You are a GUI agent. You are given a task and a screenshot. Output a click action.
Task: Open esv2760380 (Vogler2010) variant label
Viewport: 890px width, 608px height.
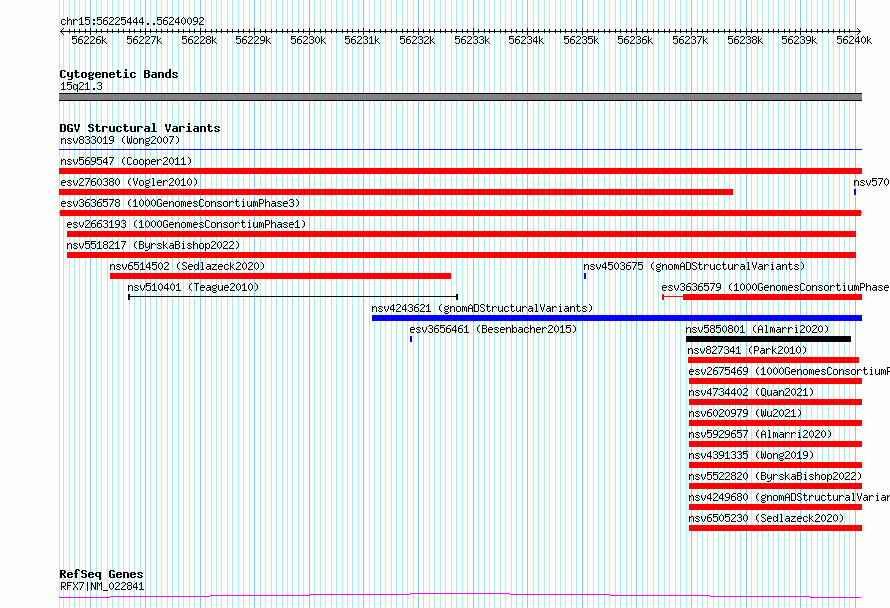point(129,182)
